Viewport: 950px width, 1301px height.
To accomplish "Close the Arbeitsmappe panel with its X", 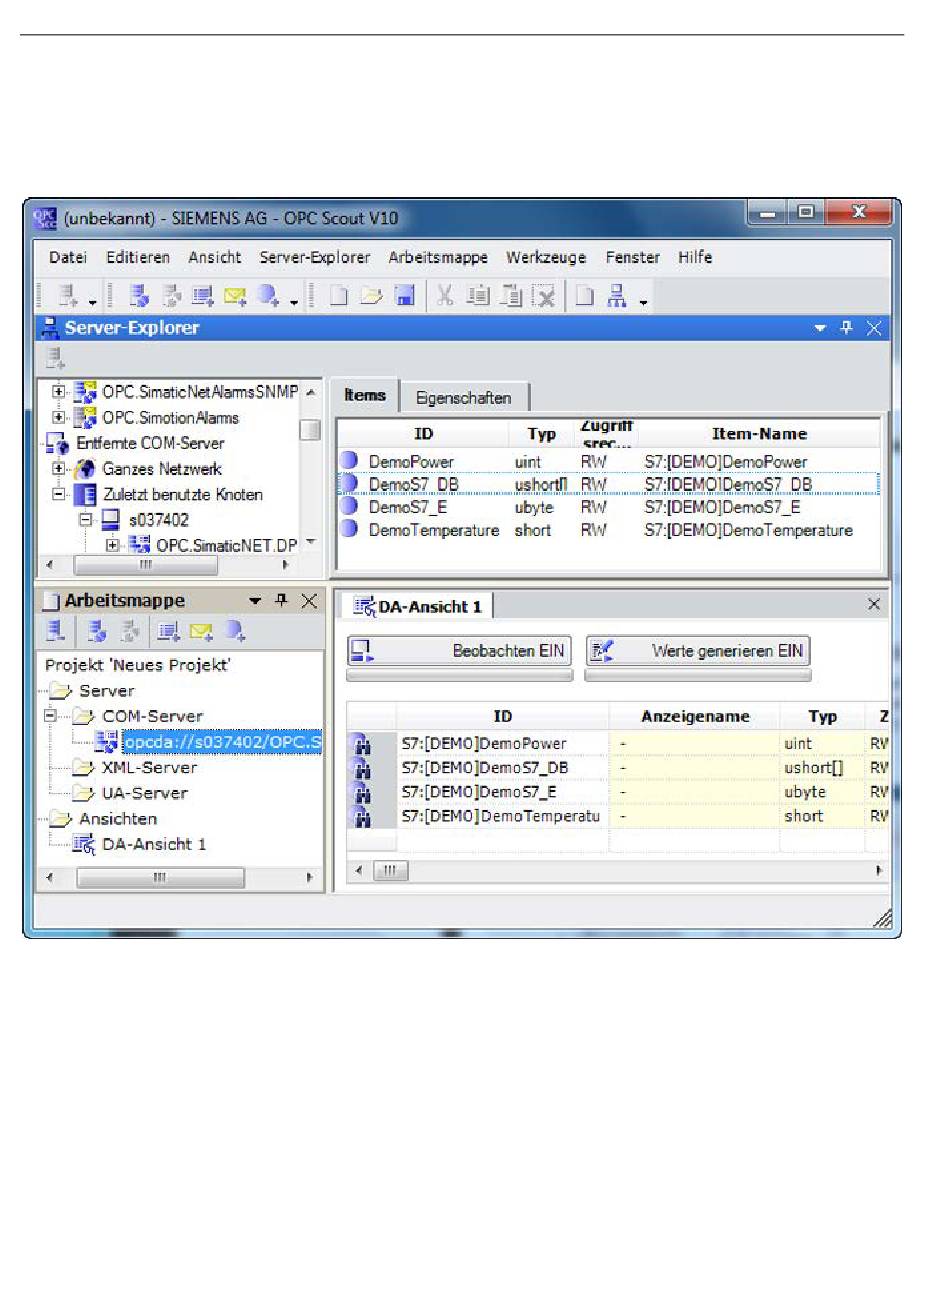I will 309,600.
